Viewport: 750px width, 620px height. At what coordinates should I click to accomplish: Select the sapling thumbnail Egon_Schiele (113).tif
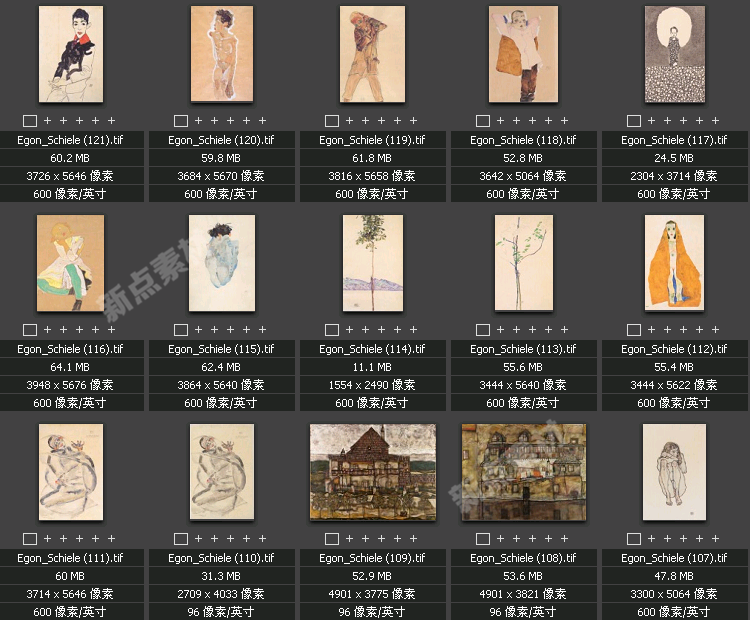[524, 263]
